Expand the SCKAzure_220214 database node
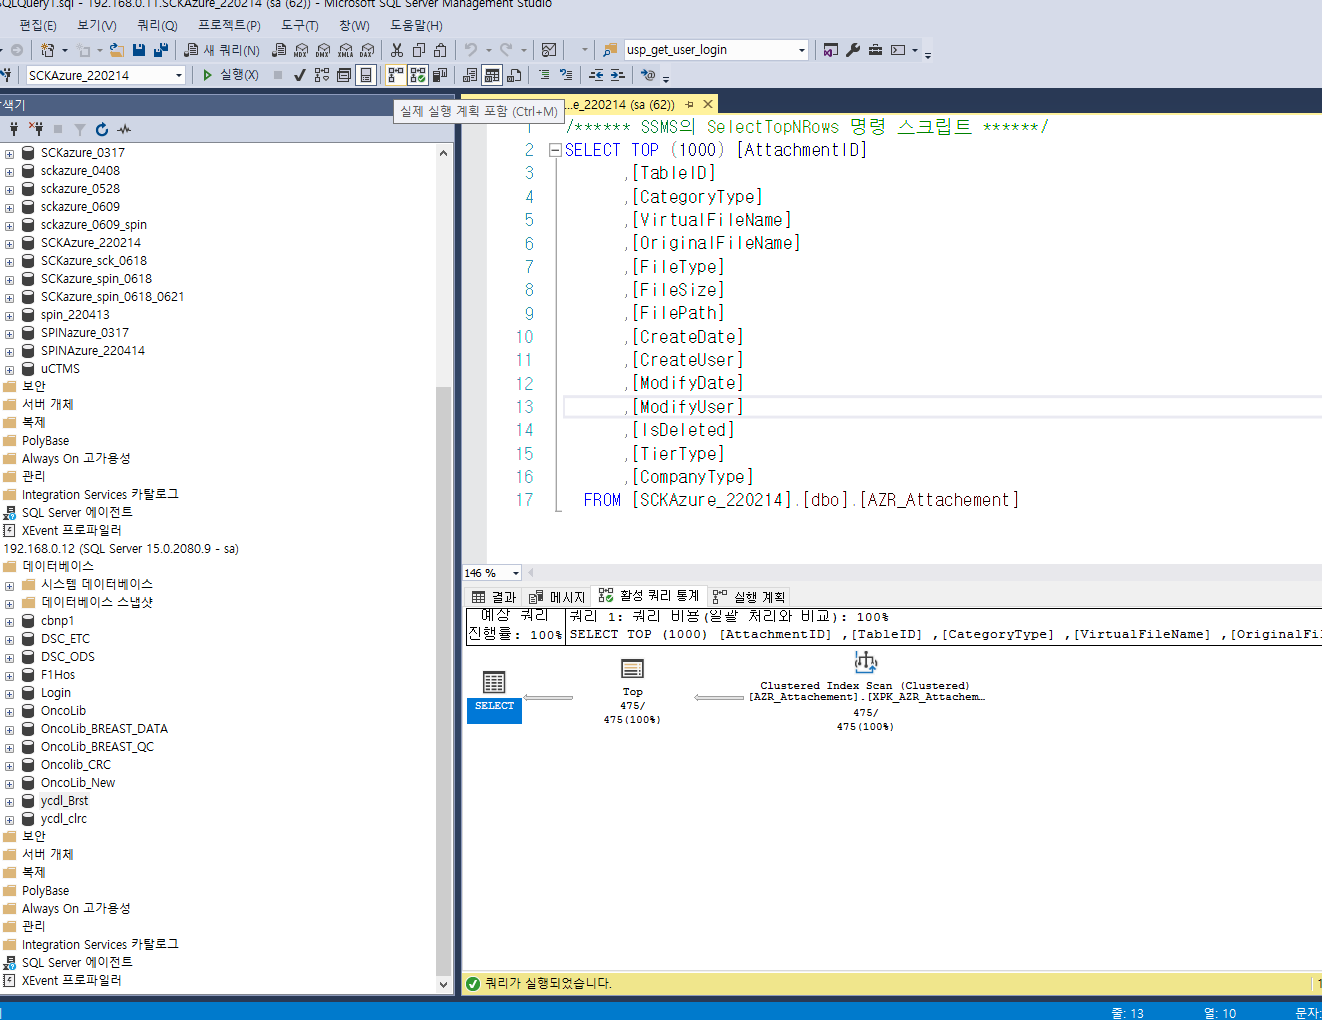The image size is (1322, 1020). 9,243
